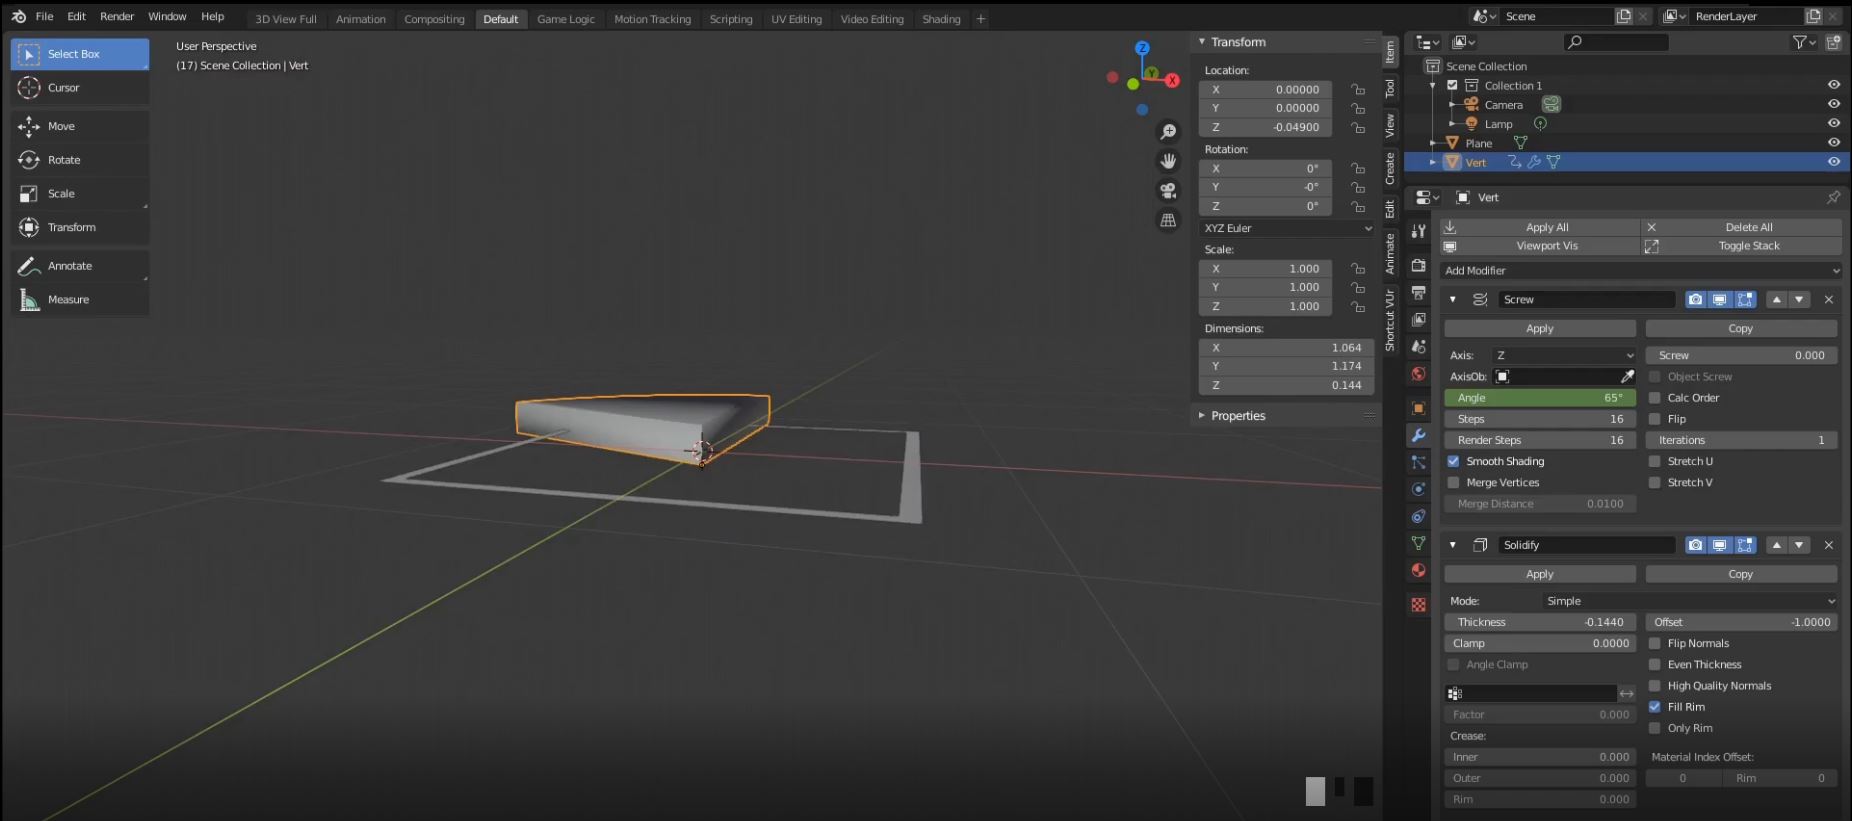The height and width of the screenshot is (821, 1852).
Task: Expand the Properties panel section
Action: point(1237,416)
